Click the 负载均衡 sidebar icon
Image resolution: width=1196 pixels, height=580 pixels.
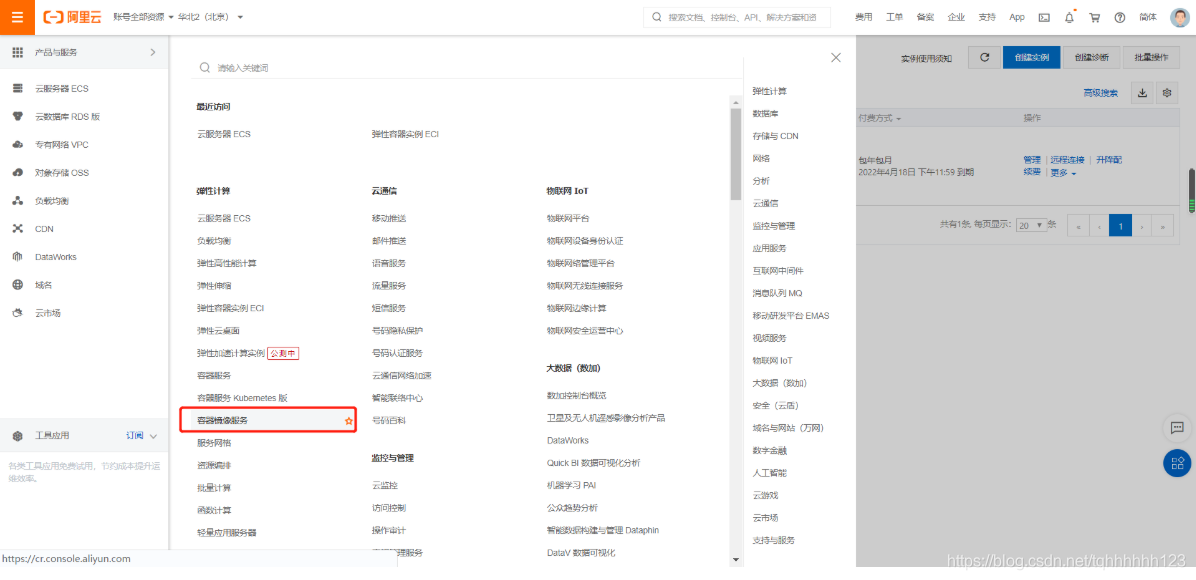(x=18, y=201)
